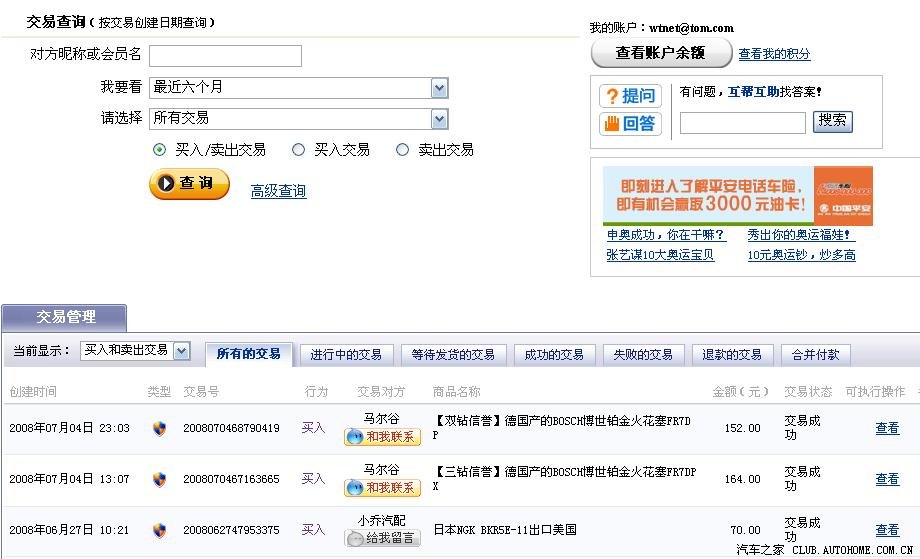This screenshot has width=920, height=559.
Task: Click shield icon for the 13:07 transaction
Action: [159, 479]
